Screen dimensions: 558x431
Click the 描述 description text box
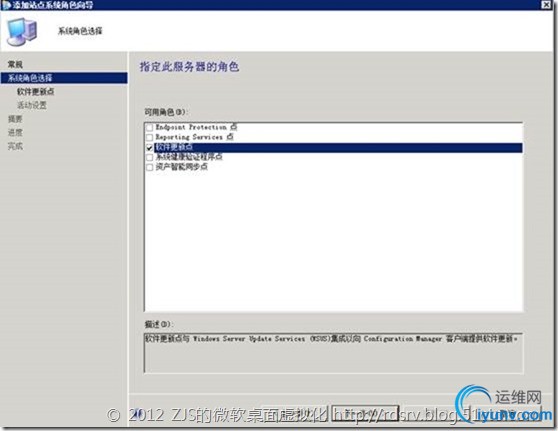(x=333, y=353)
